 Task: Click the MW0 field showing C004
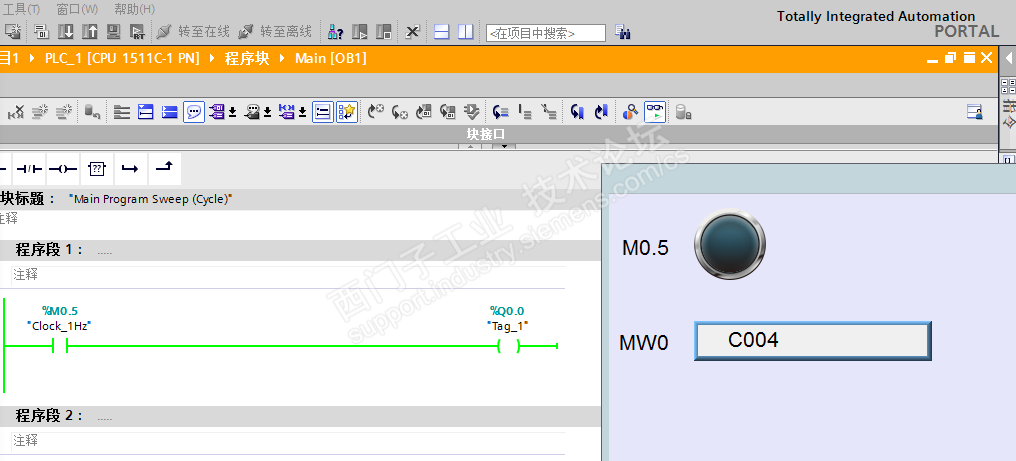[x=813, y=340]
